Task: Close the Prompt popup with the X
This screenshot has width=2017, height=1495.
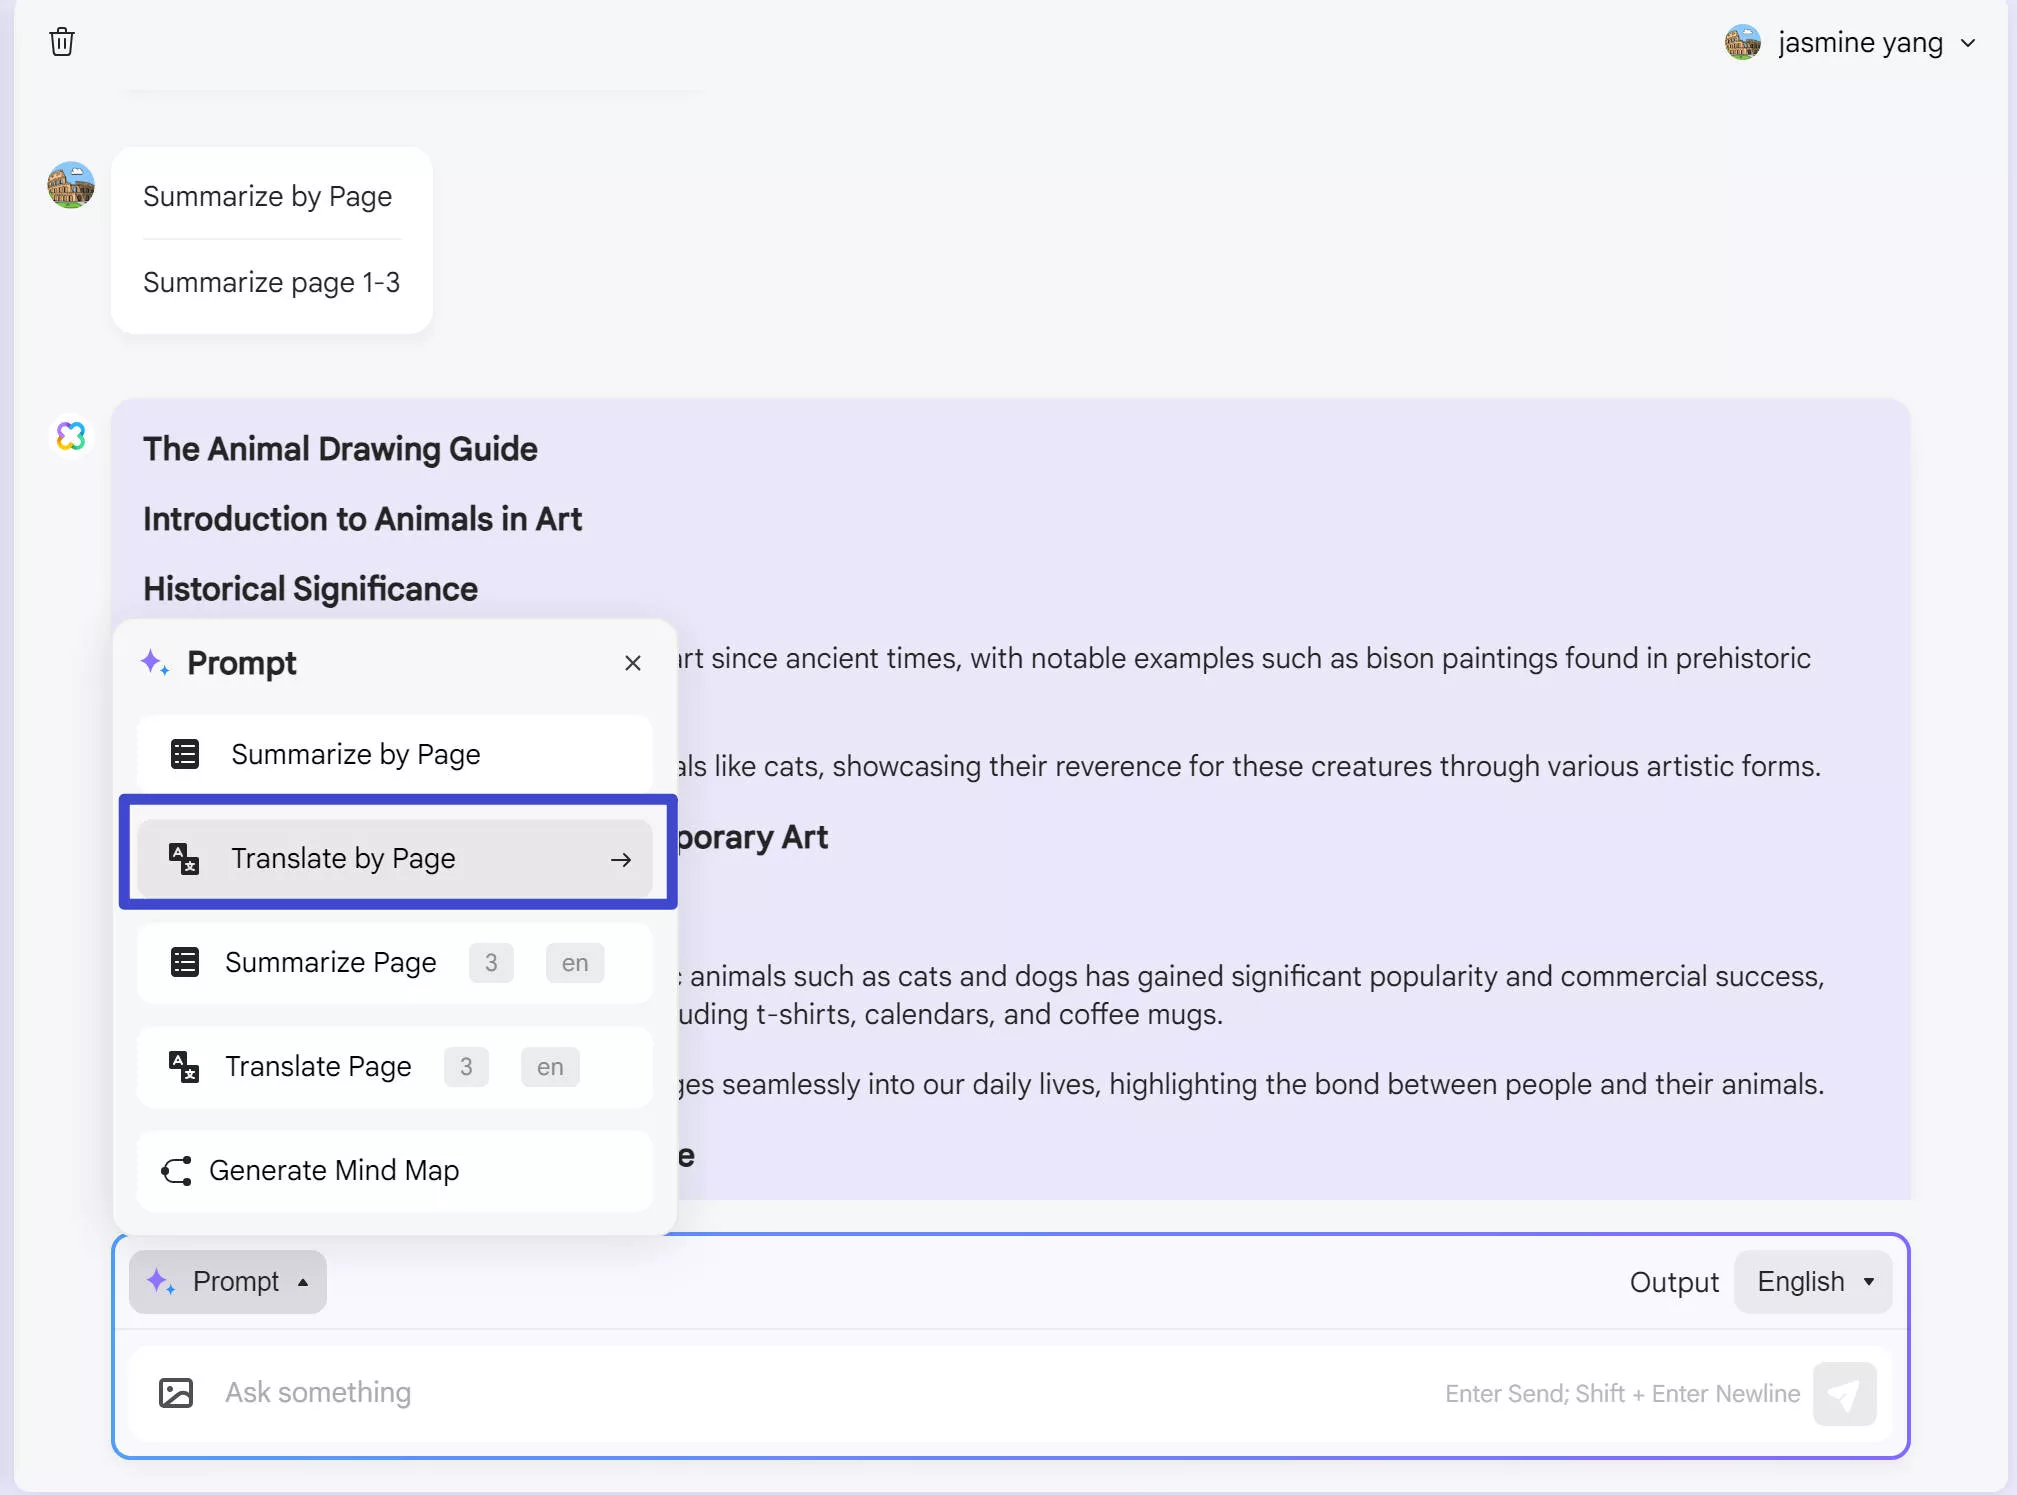Action: (x=633, y=662)
